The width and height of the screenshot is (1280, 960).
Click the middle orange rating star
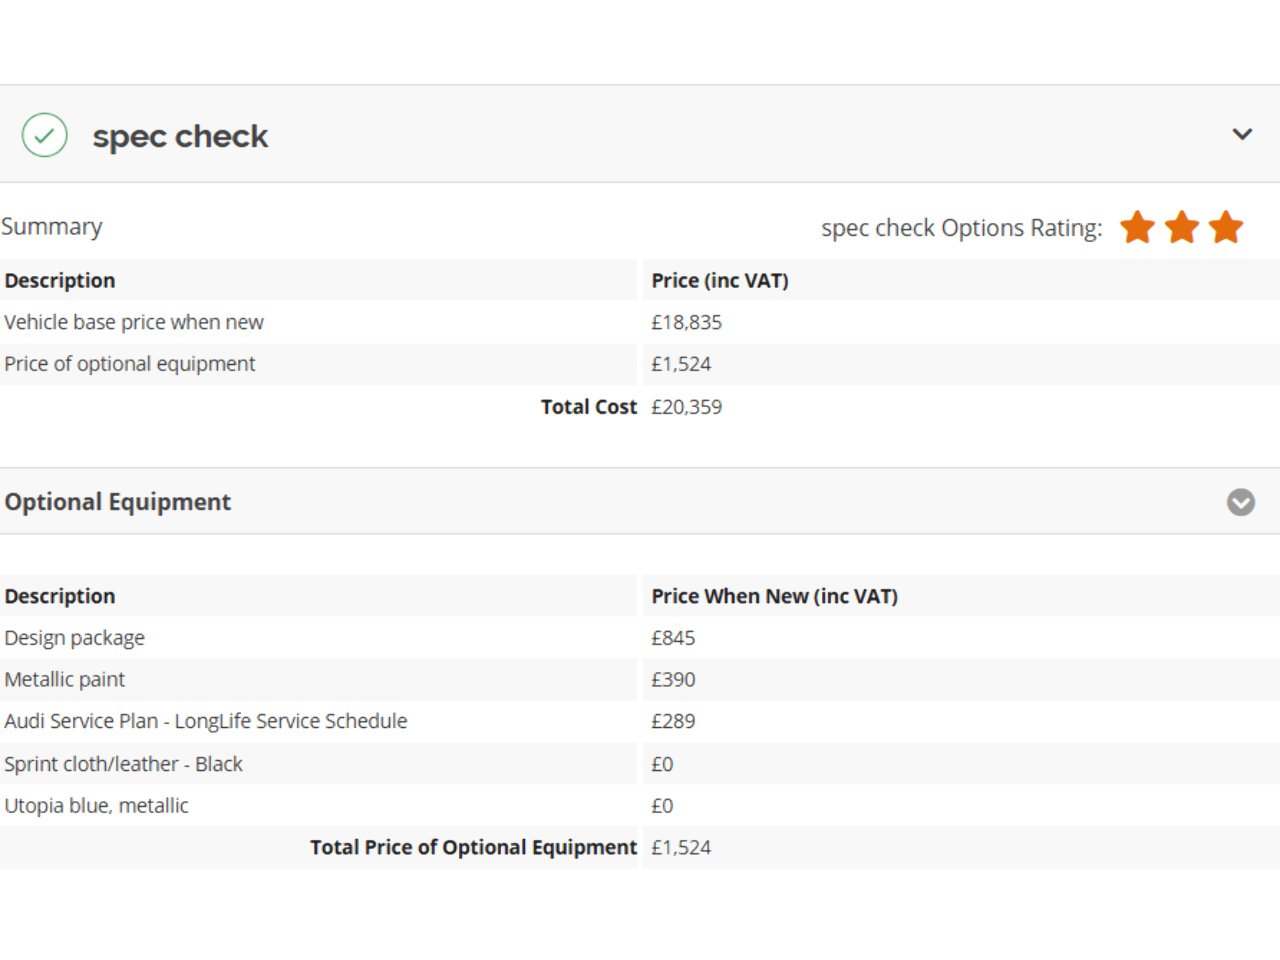point(1181,228)
